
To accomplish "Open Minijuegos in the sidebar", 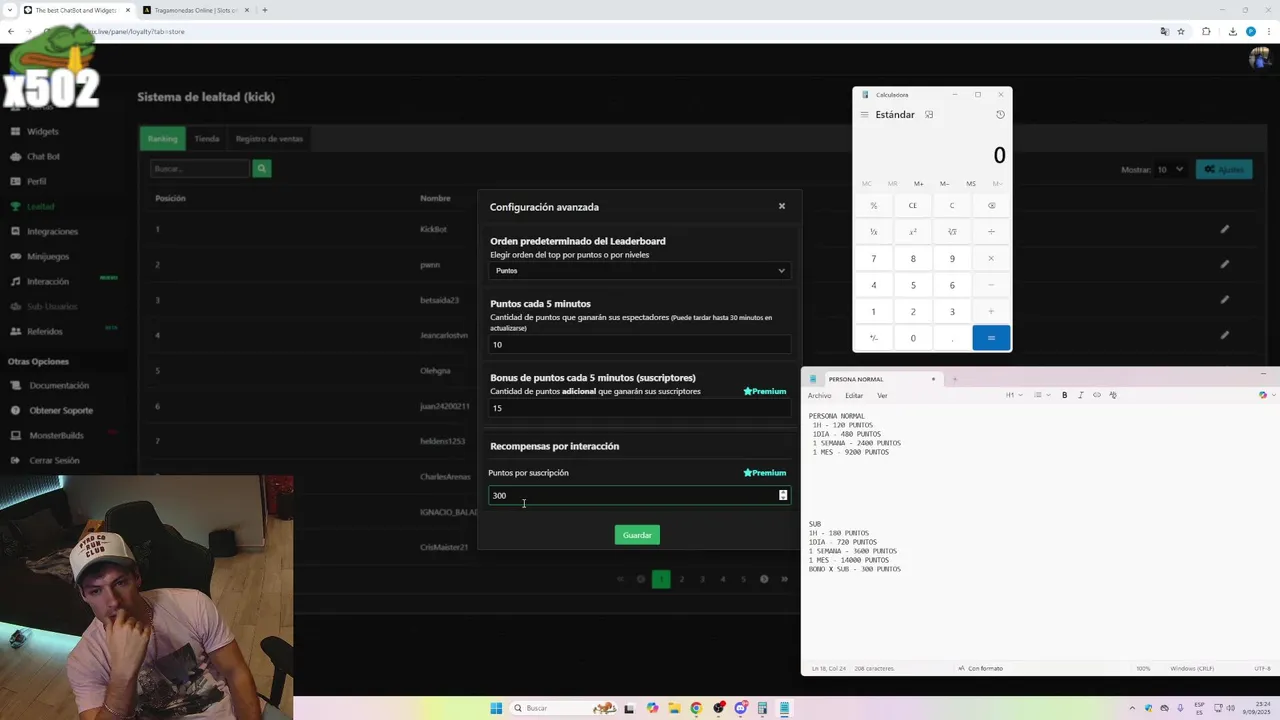I will pos(48,257).
